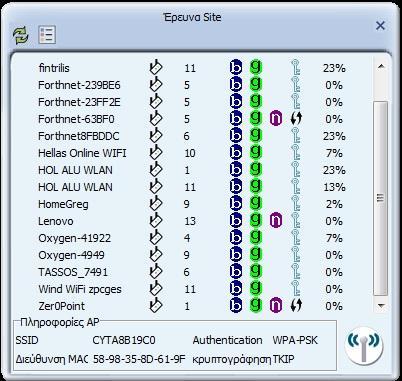
Task: Open the list view options icon
Action: [x=47, y=34]
